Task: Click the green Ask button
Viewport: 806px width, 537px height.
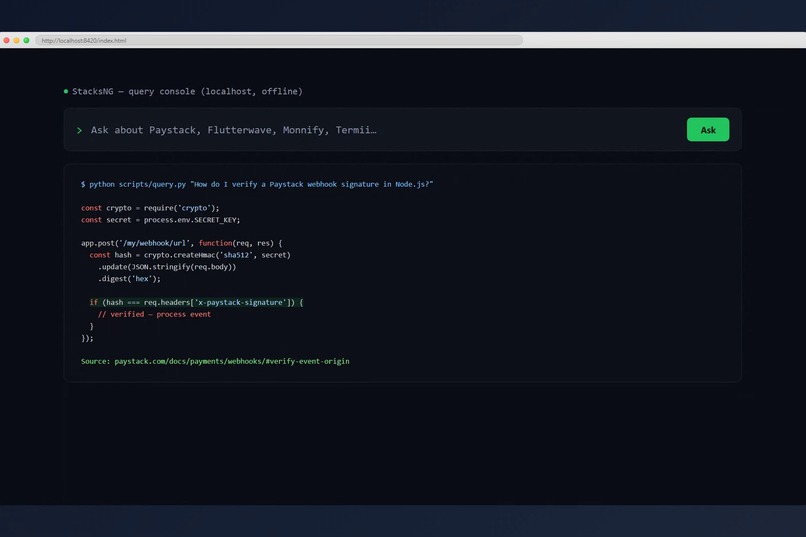Action: 708,129
